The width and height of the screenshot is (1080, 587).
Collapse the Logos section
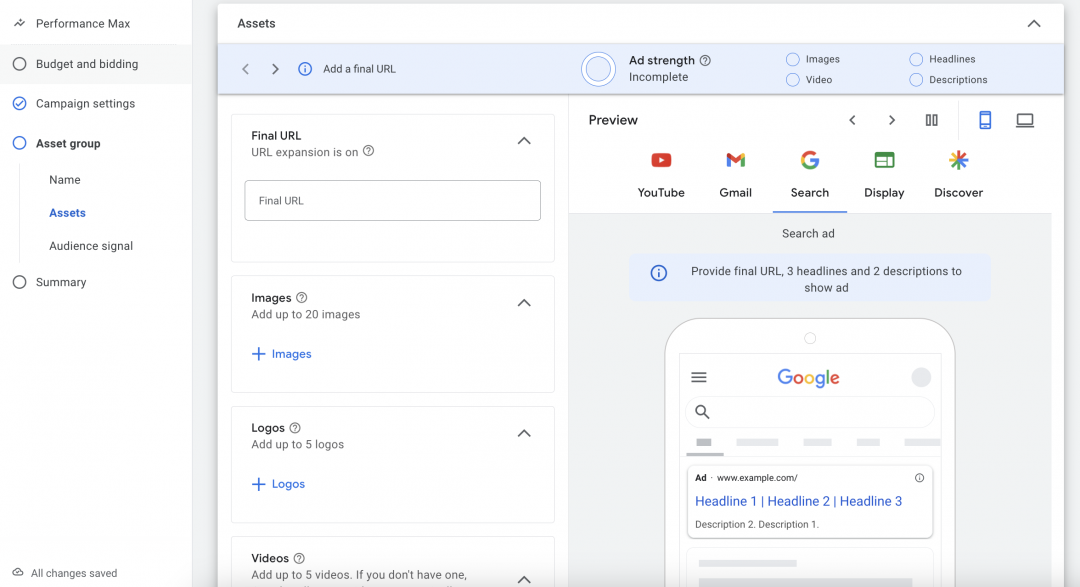tap(524, 433)
